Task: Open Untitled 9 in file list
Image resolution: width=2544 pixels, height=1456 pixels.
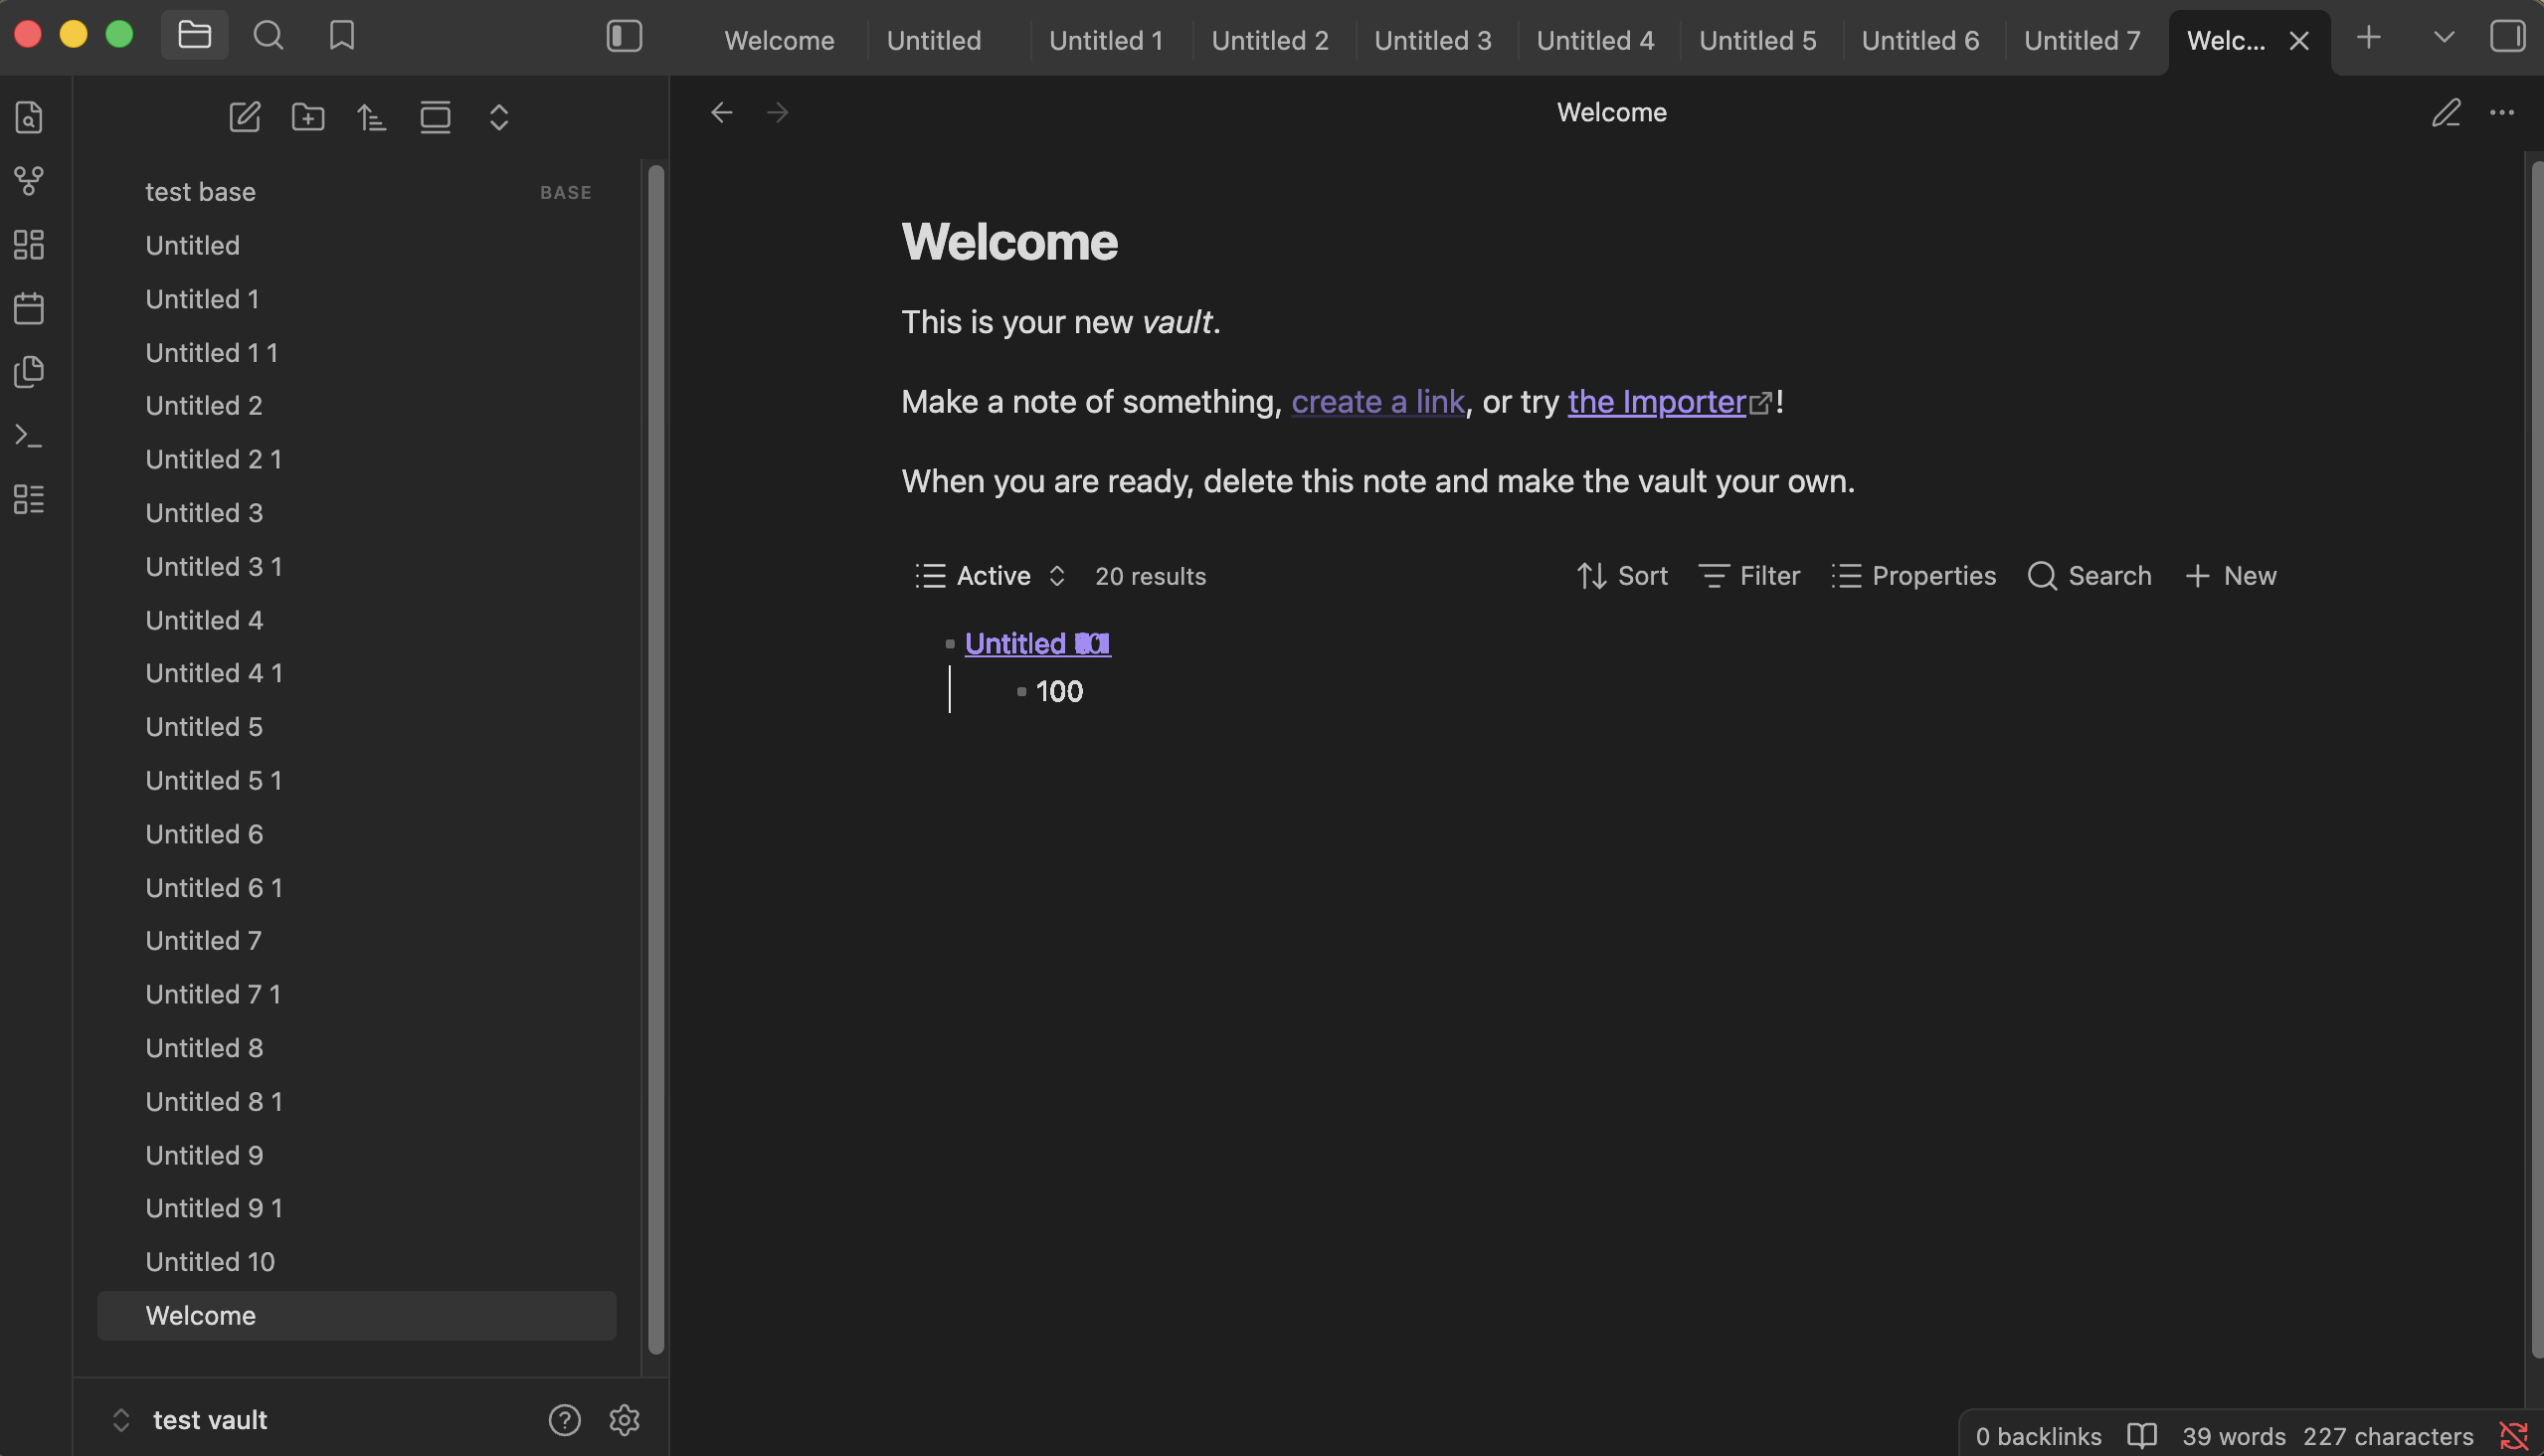Action: tap(356, 1155)
